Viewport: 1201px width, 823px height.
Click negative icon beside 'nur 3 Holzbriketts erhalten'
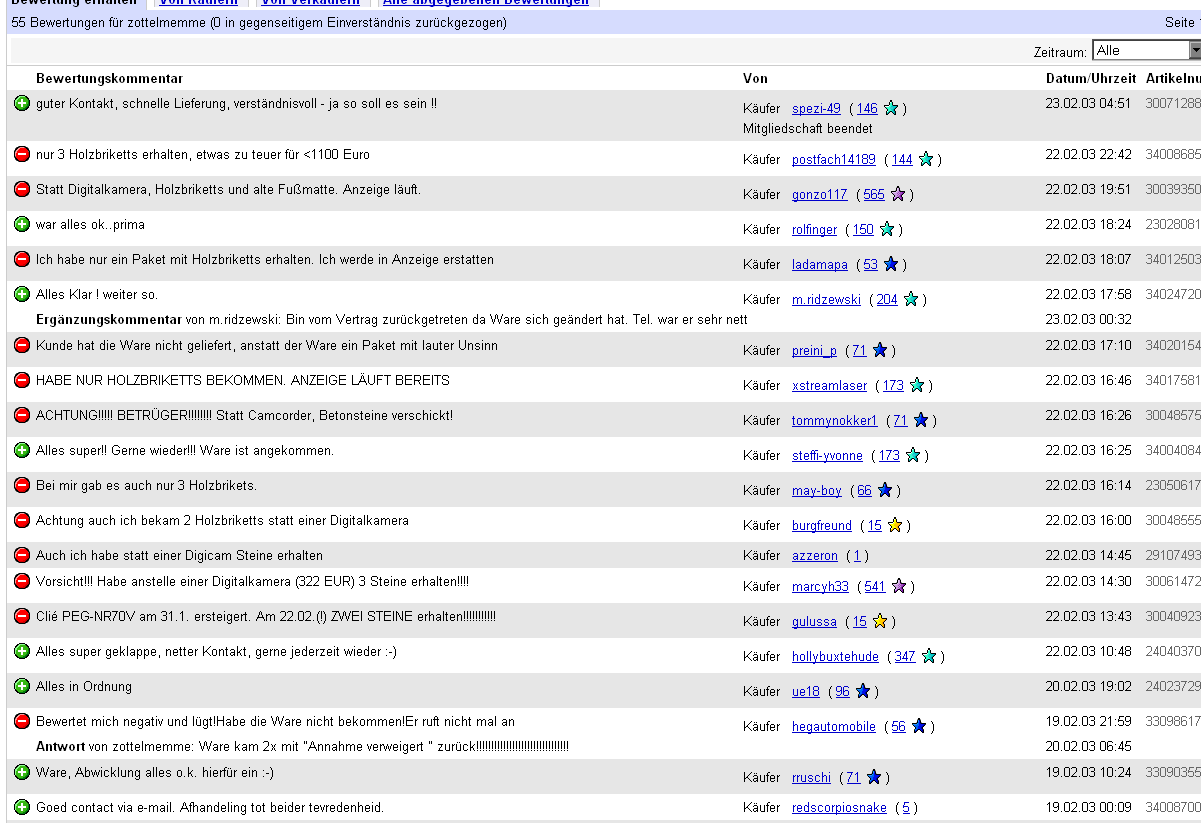[22, 154]
